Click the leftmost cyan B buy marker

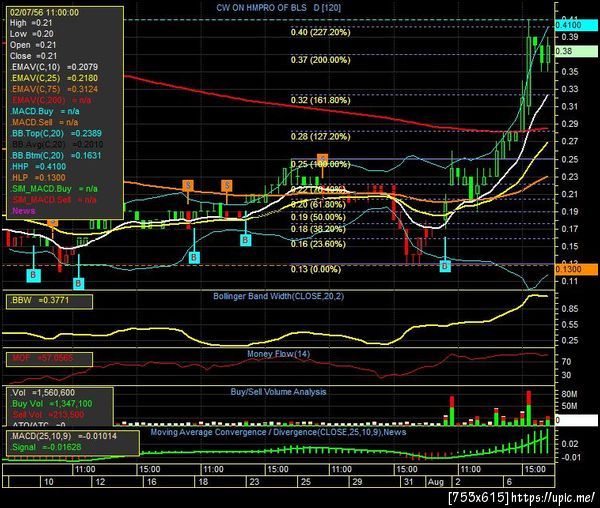(x=33, y=275)
